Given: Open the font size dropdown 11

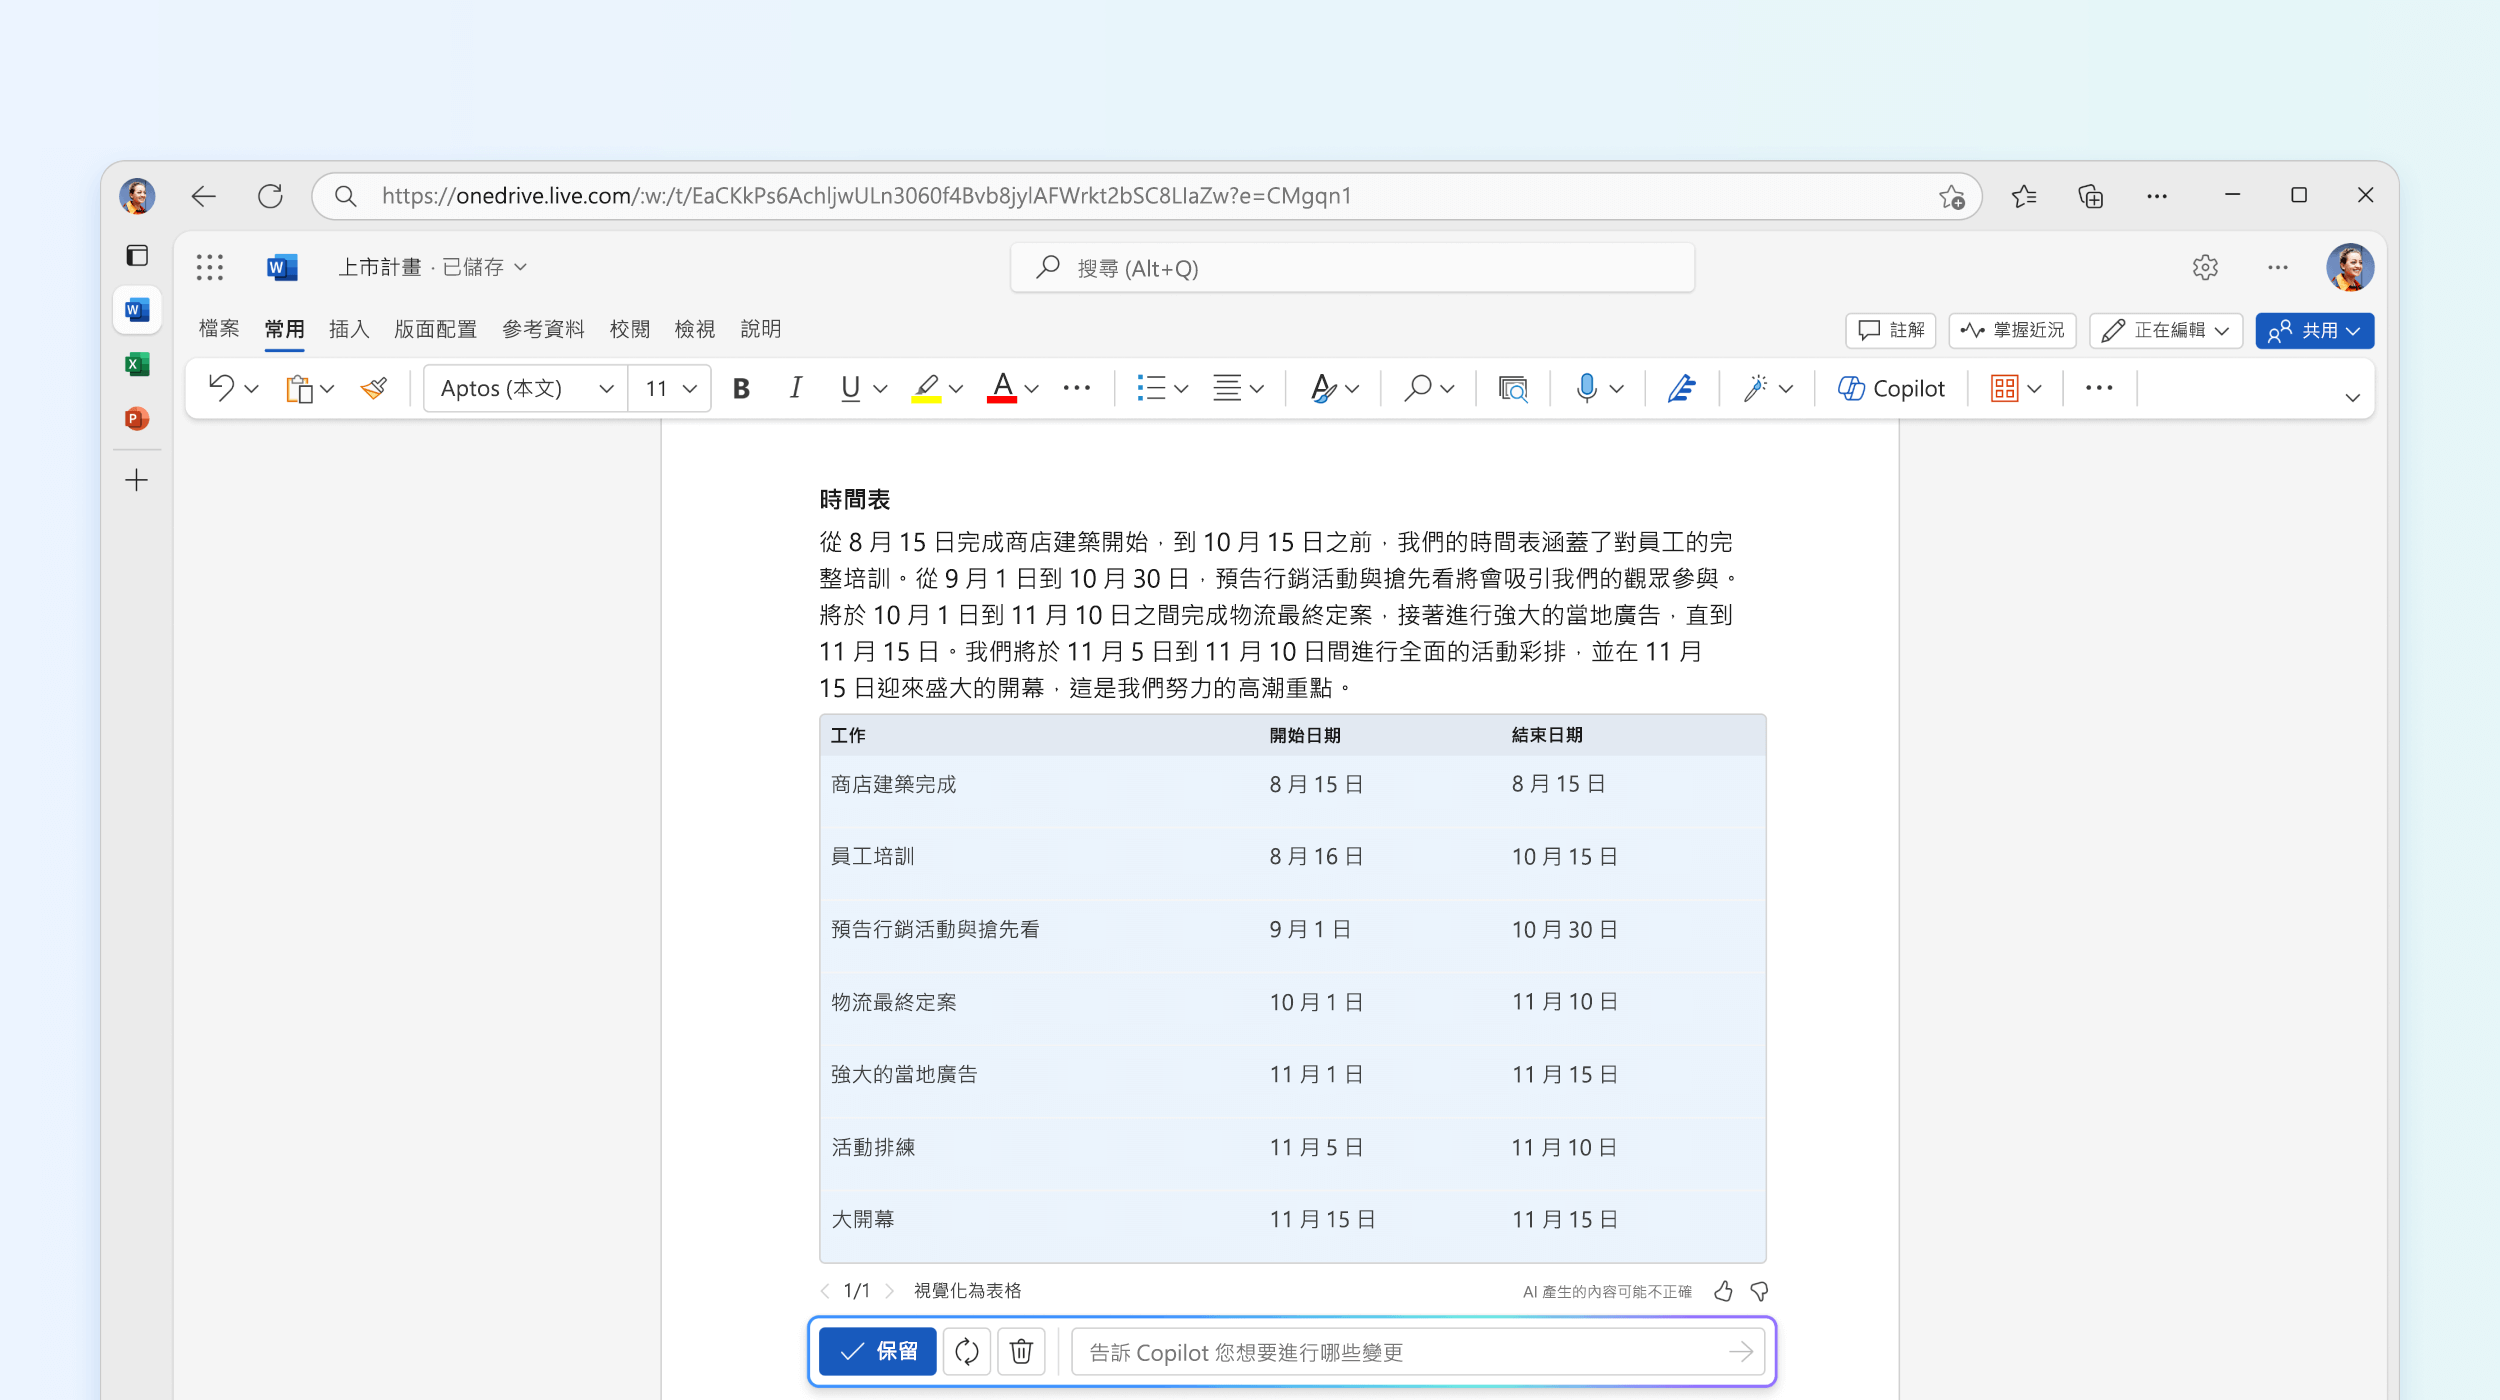Looking at the screenshot, I should coord(670,388).
